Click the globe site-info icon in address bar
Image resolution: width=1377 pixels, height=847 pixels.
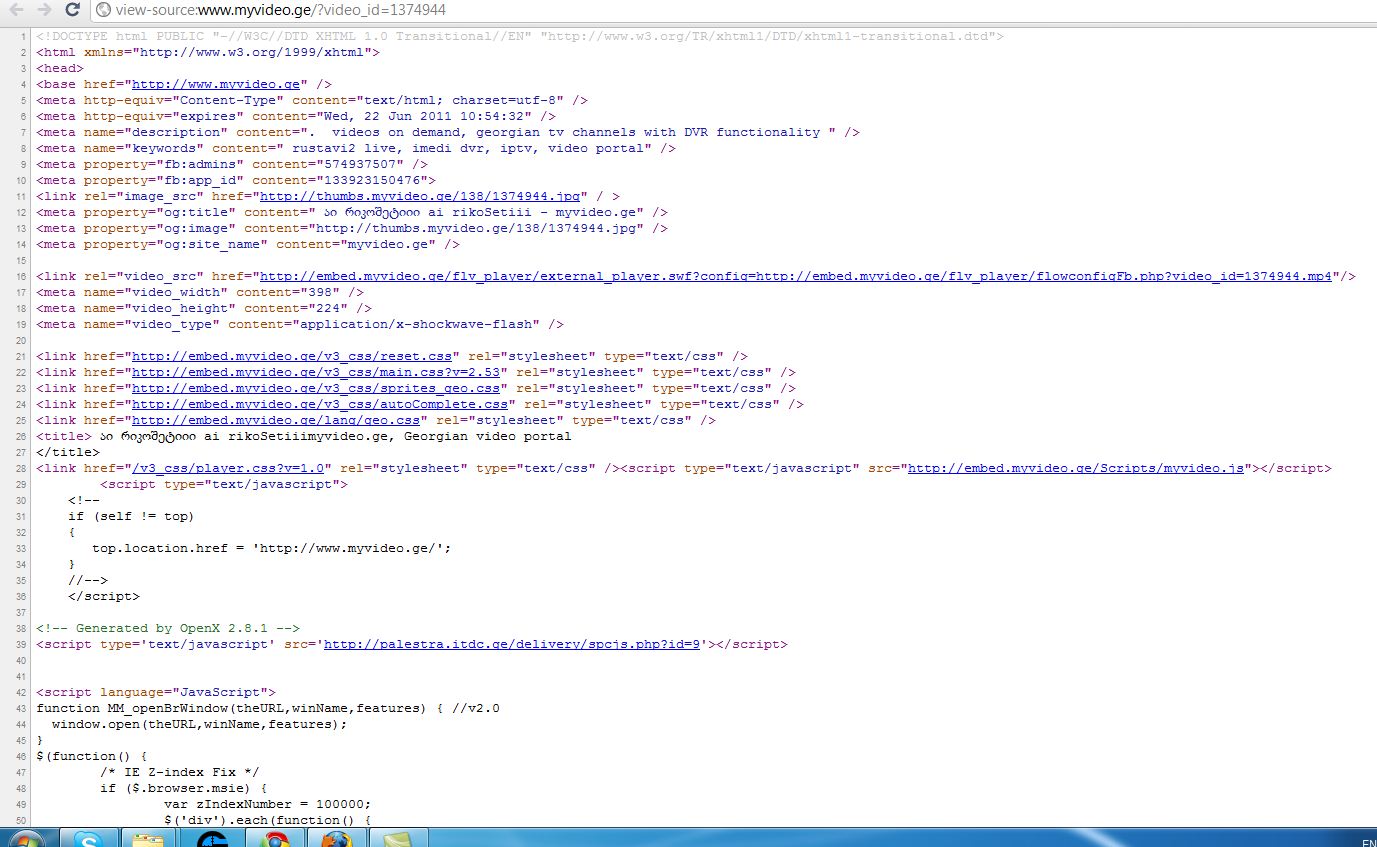[x=103, y=10]
